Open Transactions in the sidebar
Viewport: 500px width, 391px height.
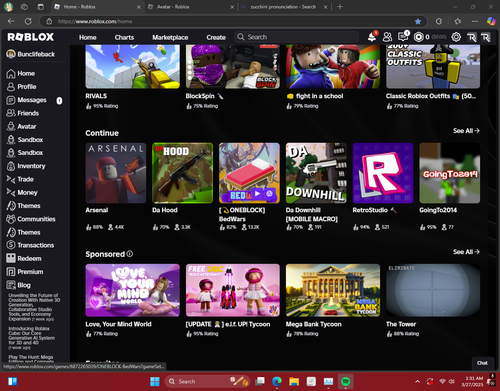tap(30, 245)
